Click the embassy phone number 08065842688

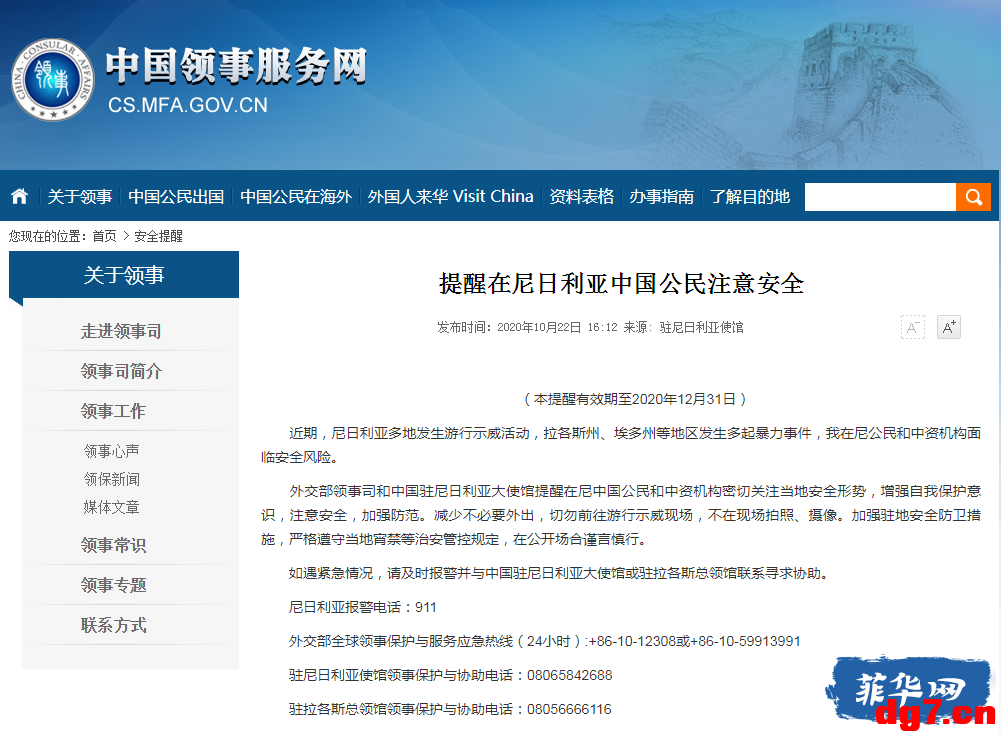[569, 675]
